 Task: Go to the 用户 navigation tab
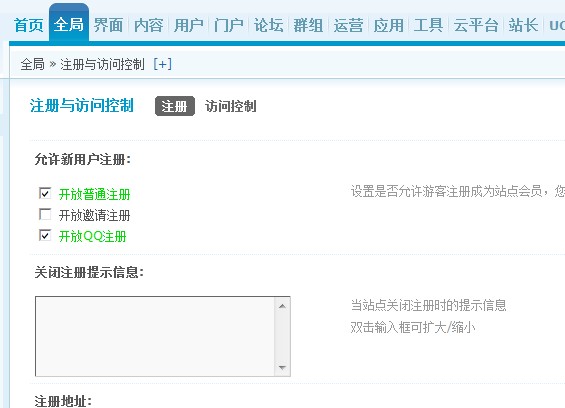(x=188, y=25)
